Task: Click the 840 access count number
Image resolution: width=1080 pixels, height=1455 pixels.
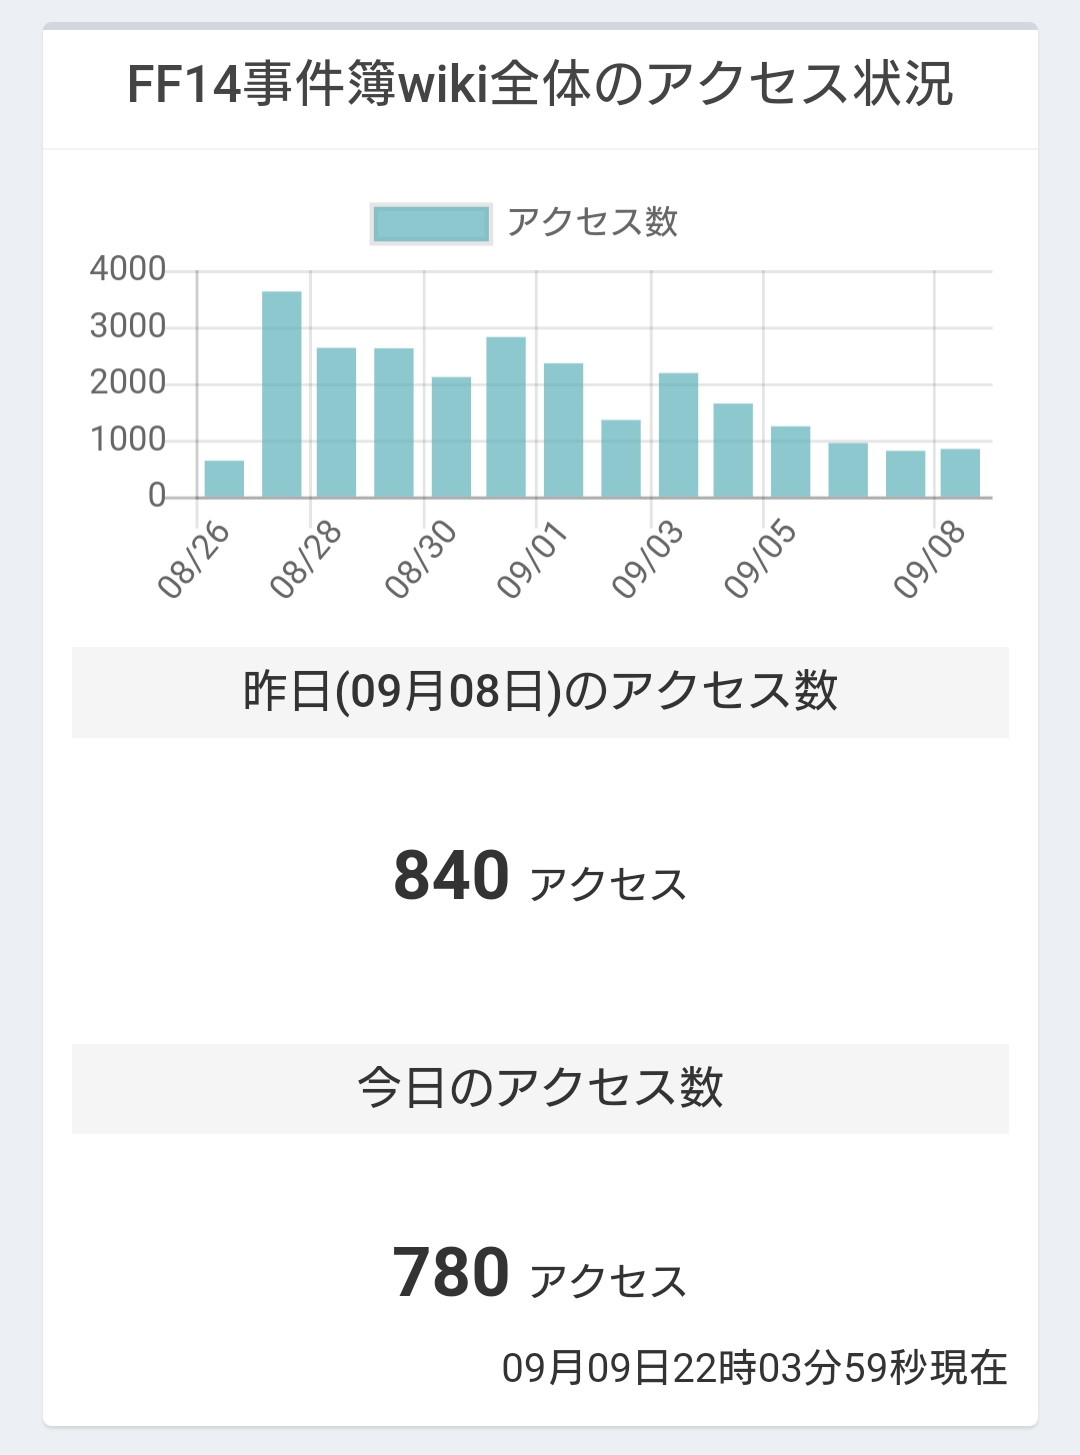Action: [x=451, y=876]
